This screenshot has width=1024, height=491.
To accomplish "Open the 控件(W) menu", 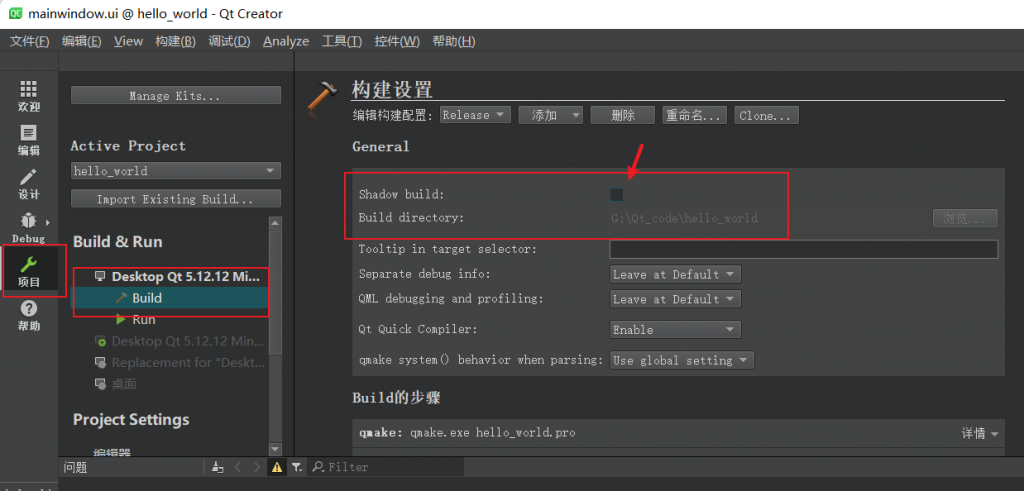I will tap(397, 41).
